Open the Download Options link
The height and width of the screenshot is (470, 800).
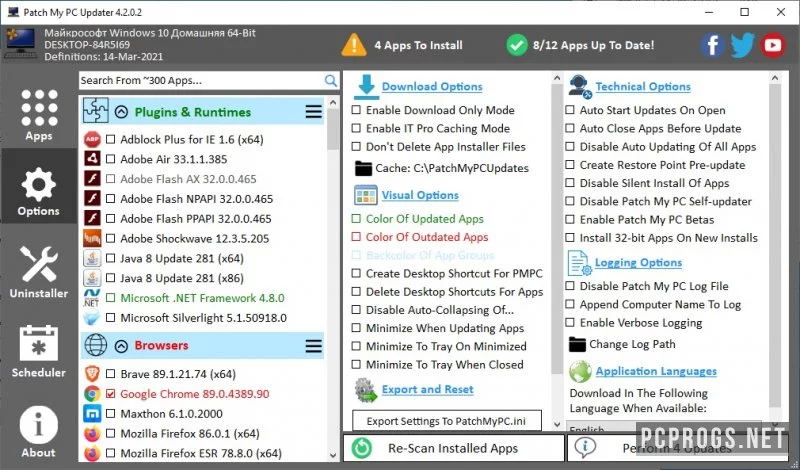[432, 87]
